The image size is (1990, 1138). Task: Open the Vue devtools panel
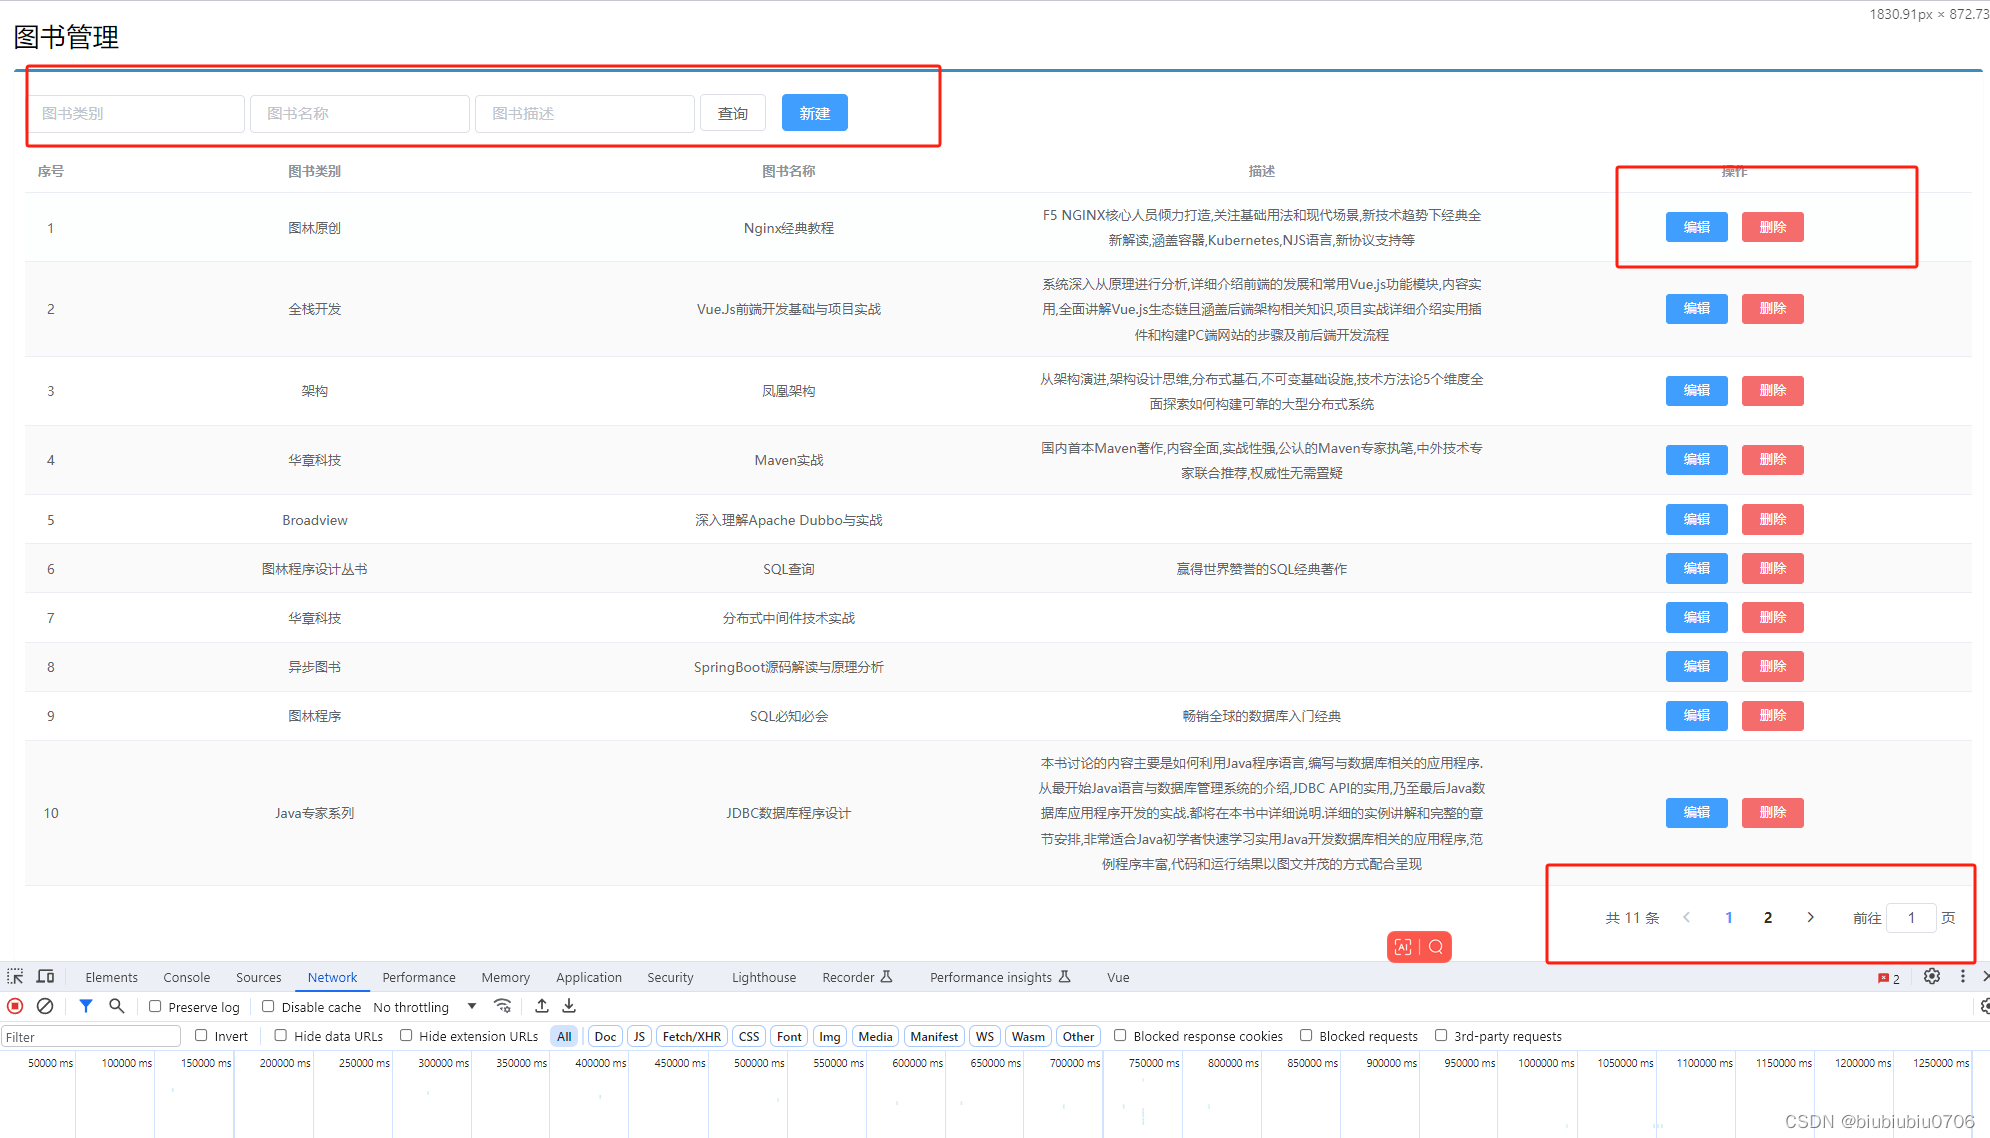1117,977
